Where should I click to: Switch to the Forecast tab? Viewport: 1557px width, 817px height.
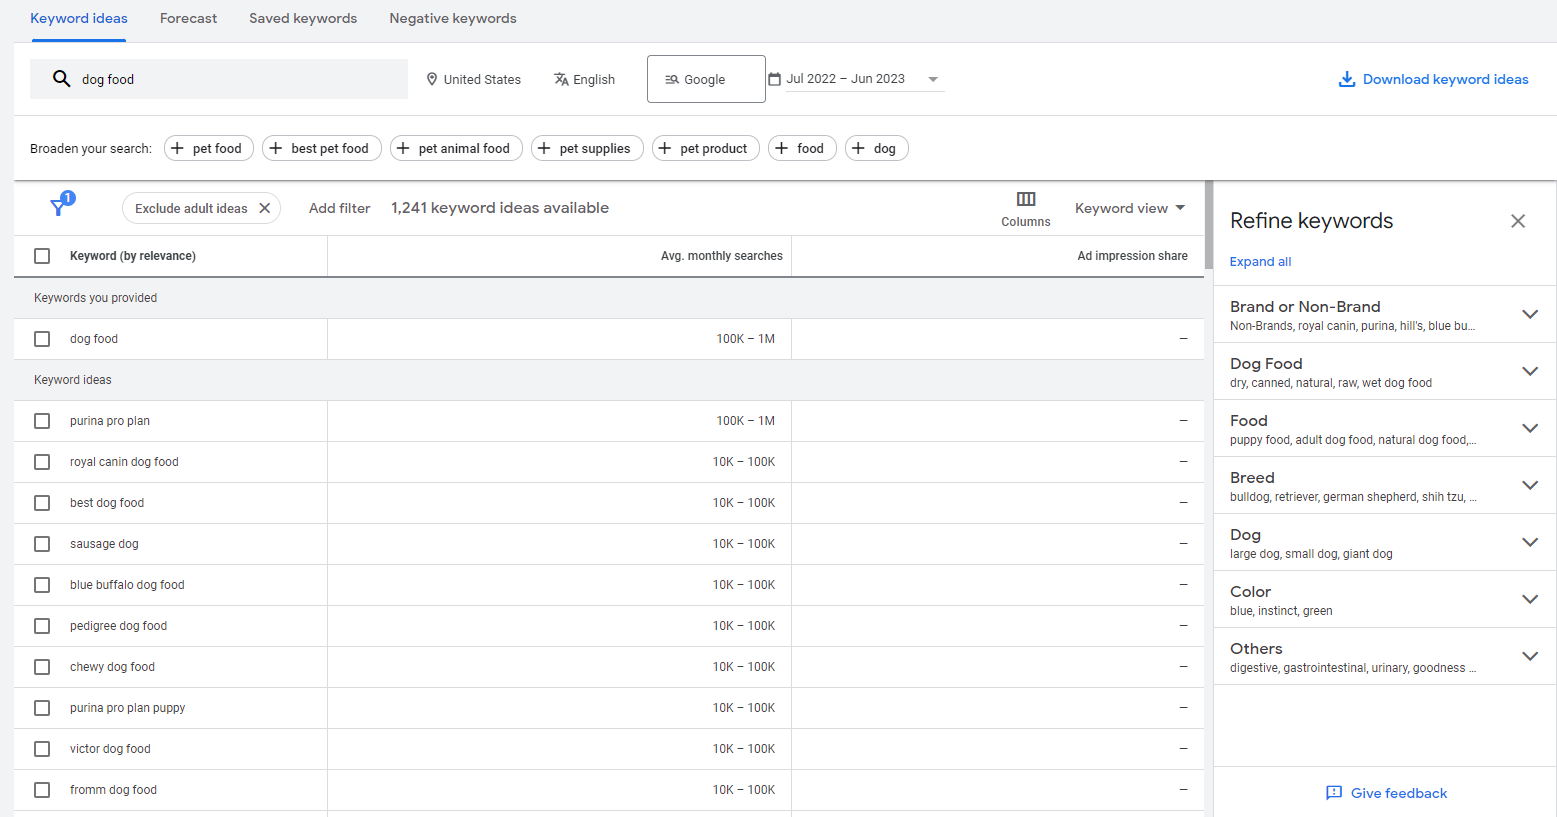pyautogui.click(x=188, y=18)
